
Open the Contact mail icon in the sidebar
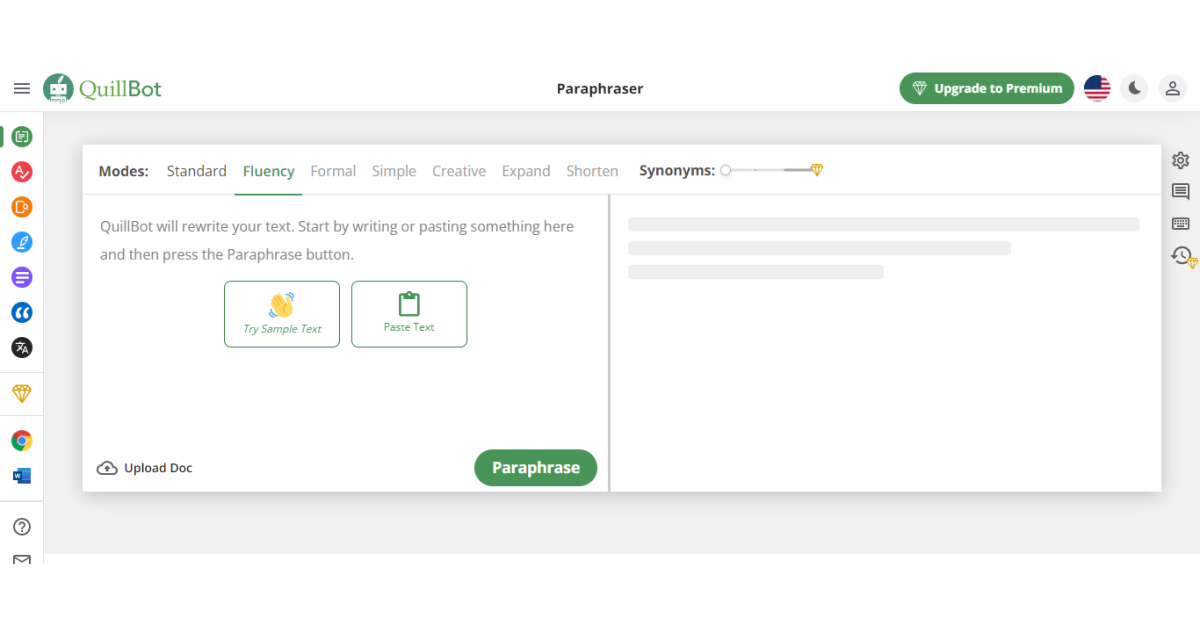22,559
